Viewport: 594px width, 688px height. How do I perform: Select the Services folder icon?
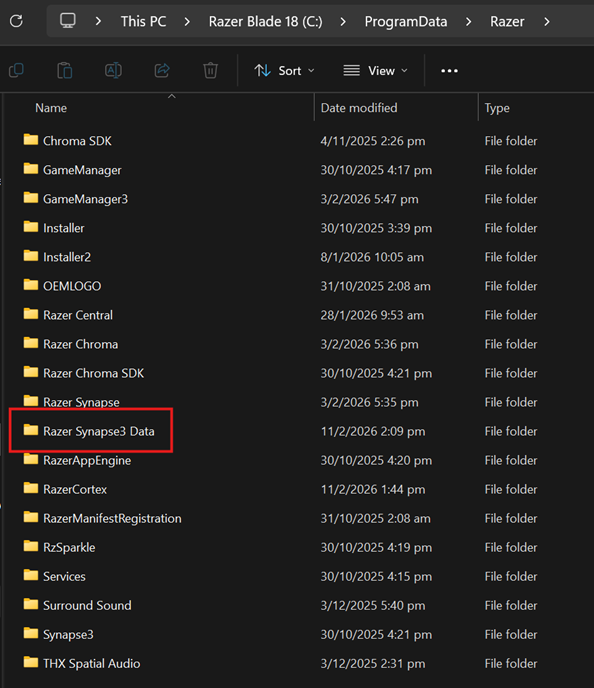[31, 575]
